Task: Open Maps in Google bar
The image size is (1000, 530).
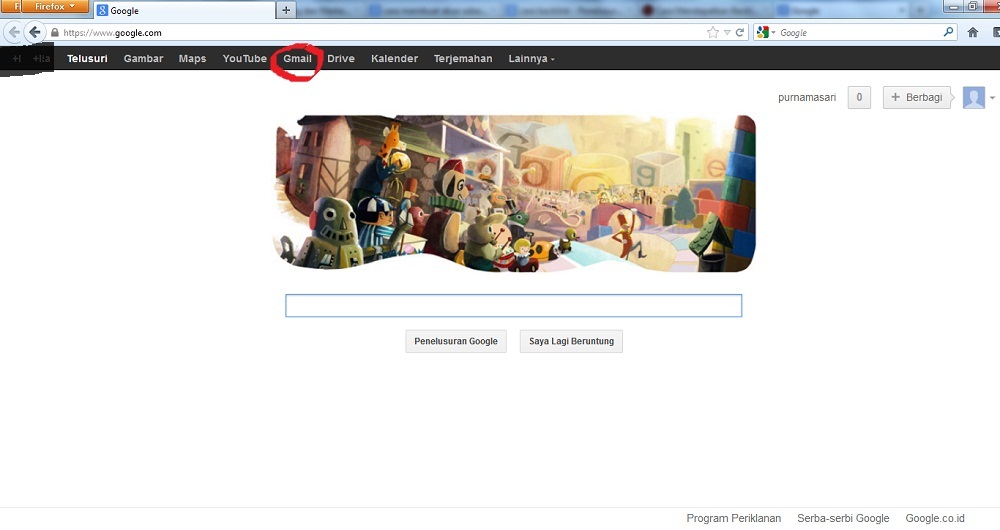Action: [193, 59]
